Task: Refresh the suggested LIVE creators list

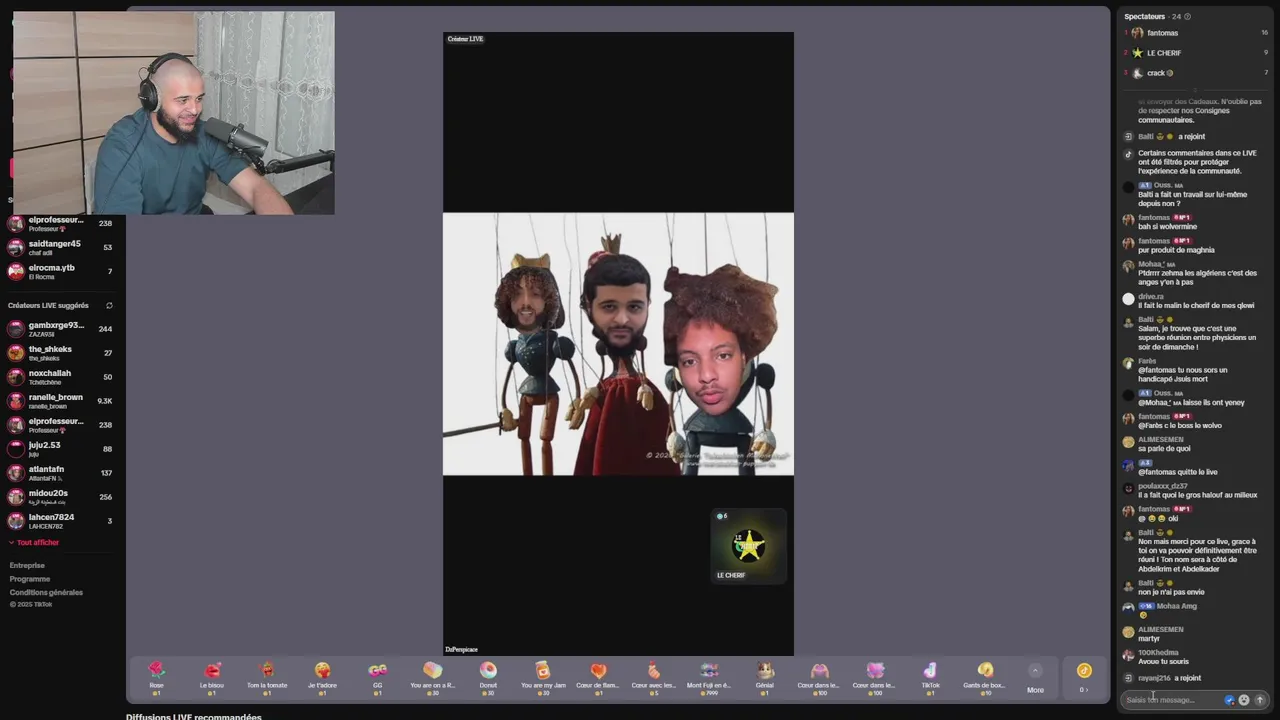Action: (109, 306)
